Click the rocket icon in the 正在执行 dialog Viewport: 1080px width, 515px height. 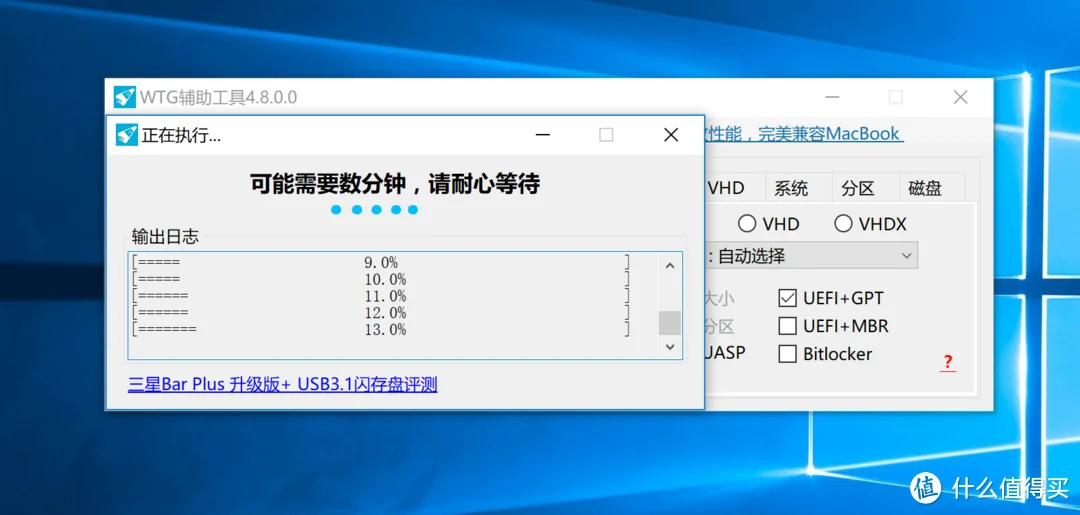pos(126,134)
